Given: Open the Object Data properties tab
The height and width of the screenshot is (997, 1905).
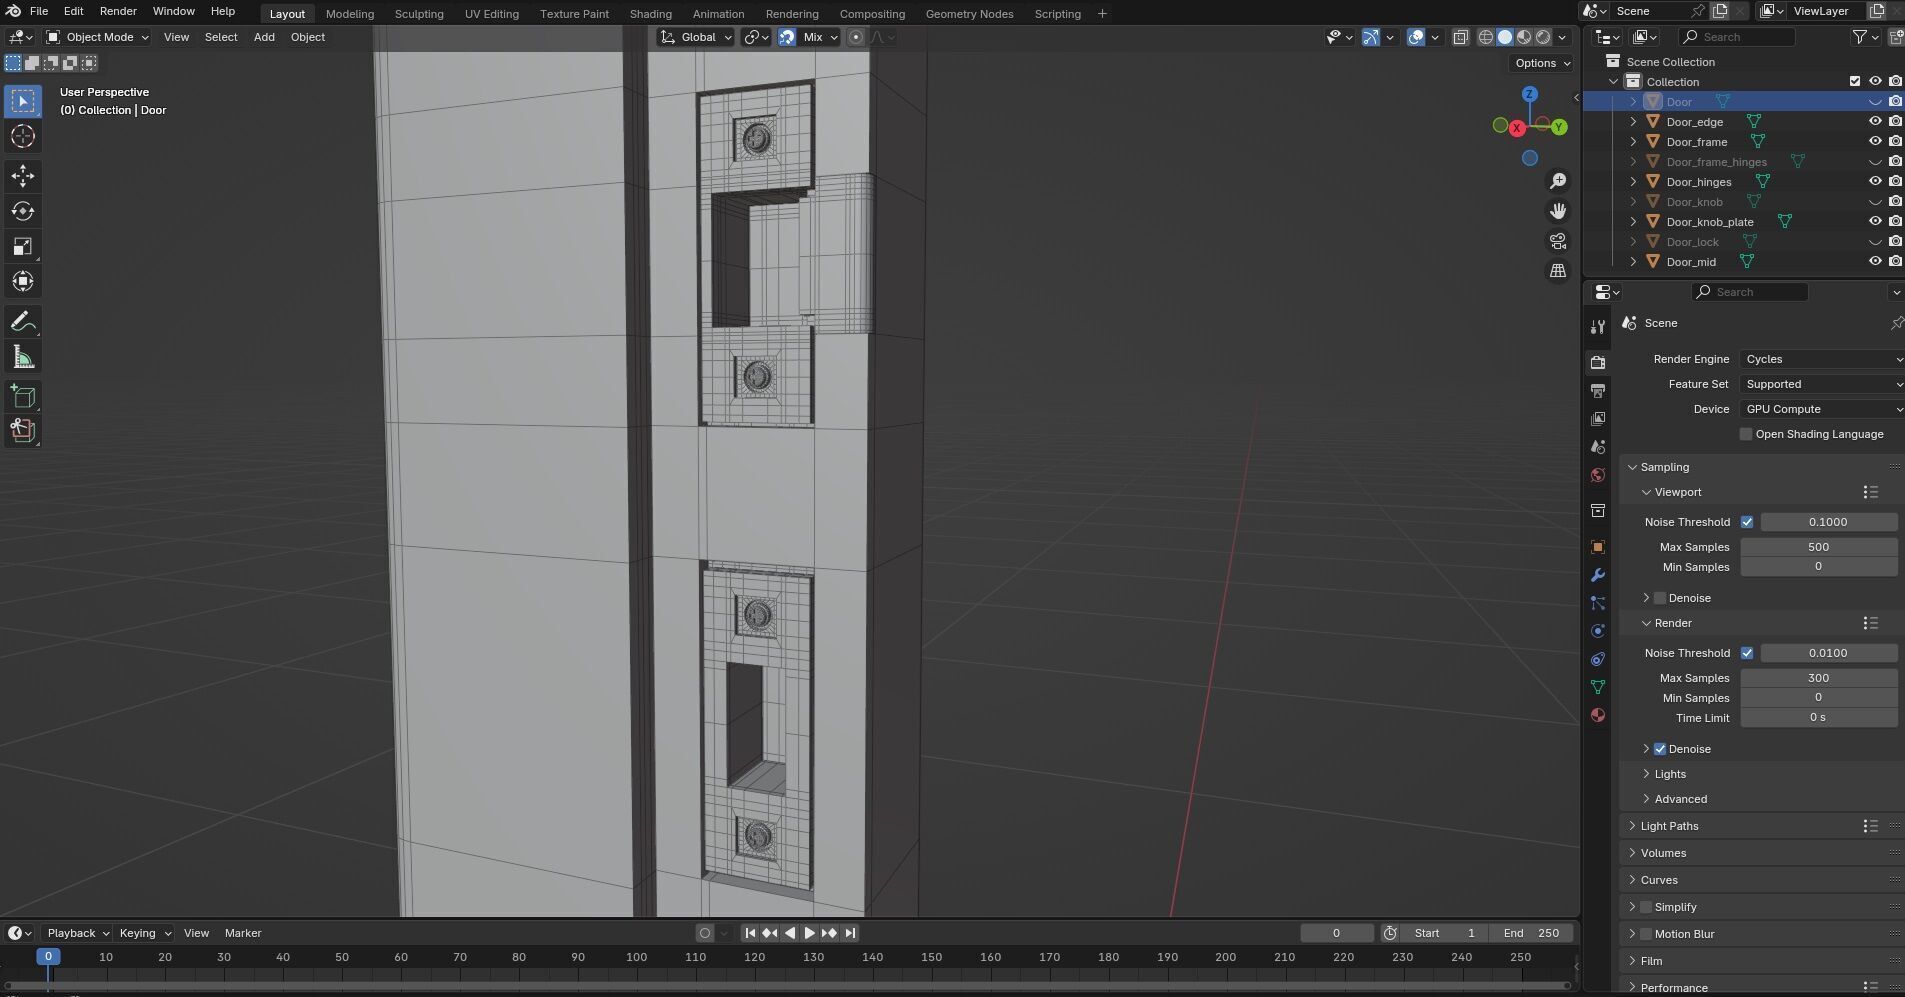Looking at the screenshot, I should pyautogui.click(x=1598, y=687).
